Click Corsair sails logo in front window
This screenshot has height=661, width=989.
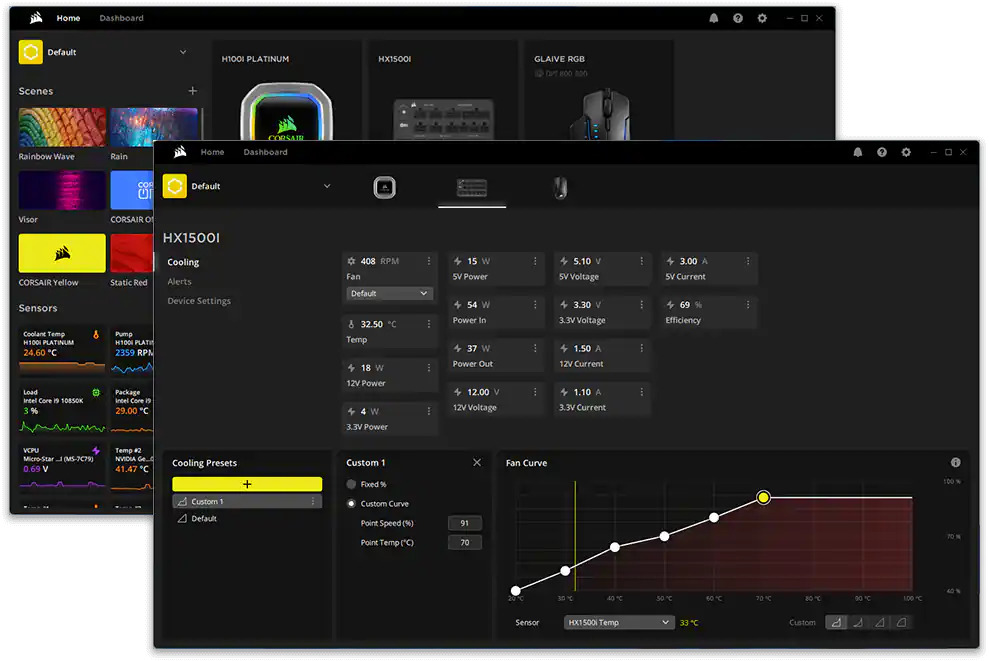(x=180, y=151)
